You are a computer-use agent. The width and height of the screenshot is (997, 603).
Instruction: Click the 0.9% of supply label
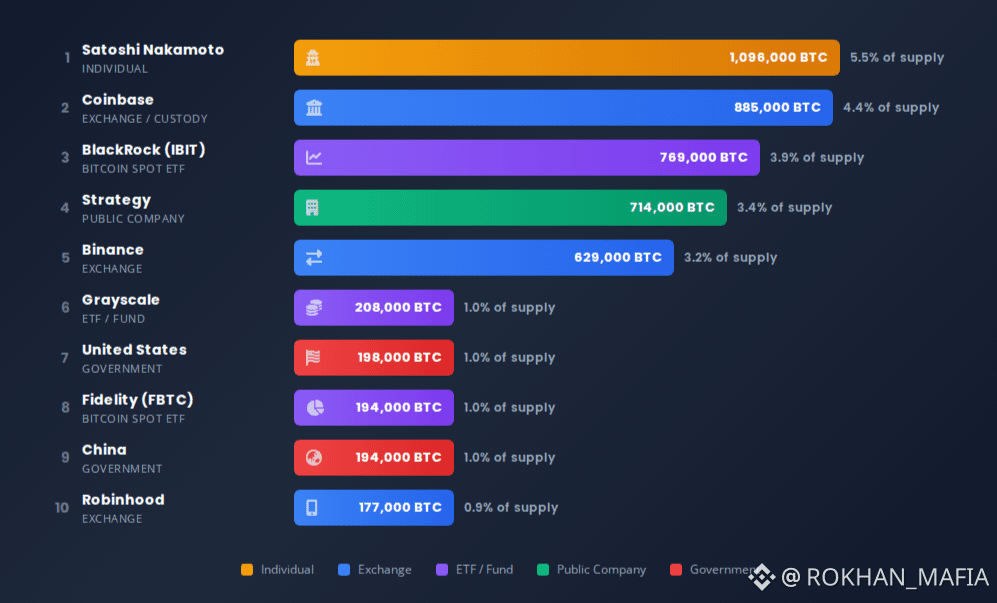tap(511, 508)
